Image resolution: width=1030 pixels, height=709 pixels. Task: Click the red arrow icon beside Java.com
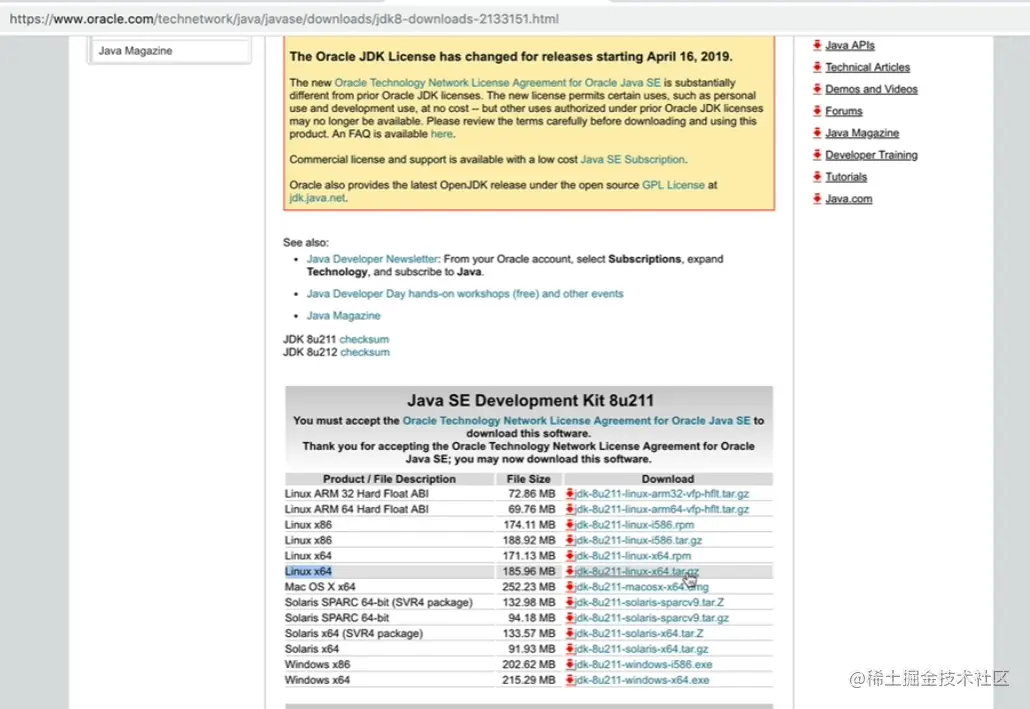click(x=817, y=198)
